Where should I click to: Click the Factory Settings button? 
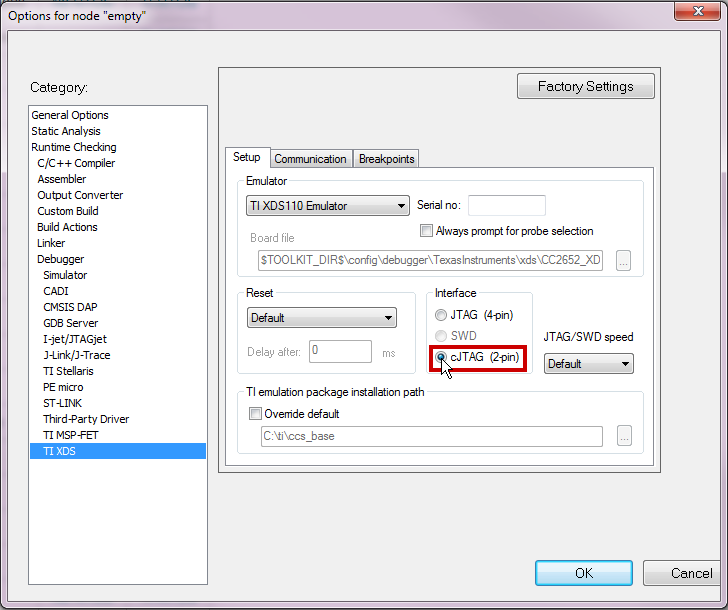(x=585, y=86)
